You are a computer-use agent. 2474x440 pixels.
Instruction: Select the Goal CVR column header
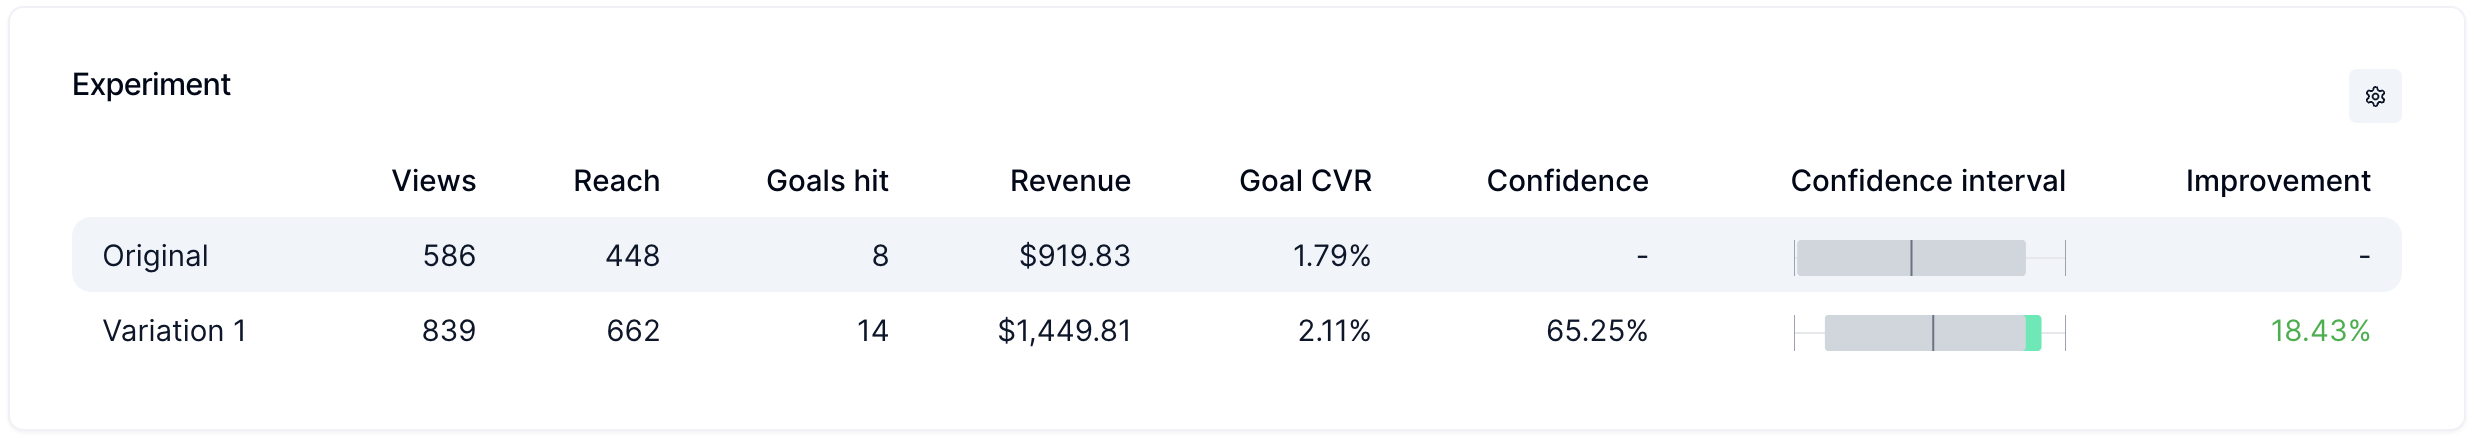[x=1305, y=181]
